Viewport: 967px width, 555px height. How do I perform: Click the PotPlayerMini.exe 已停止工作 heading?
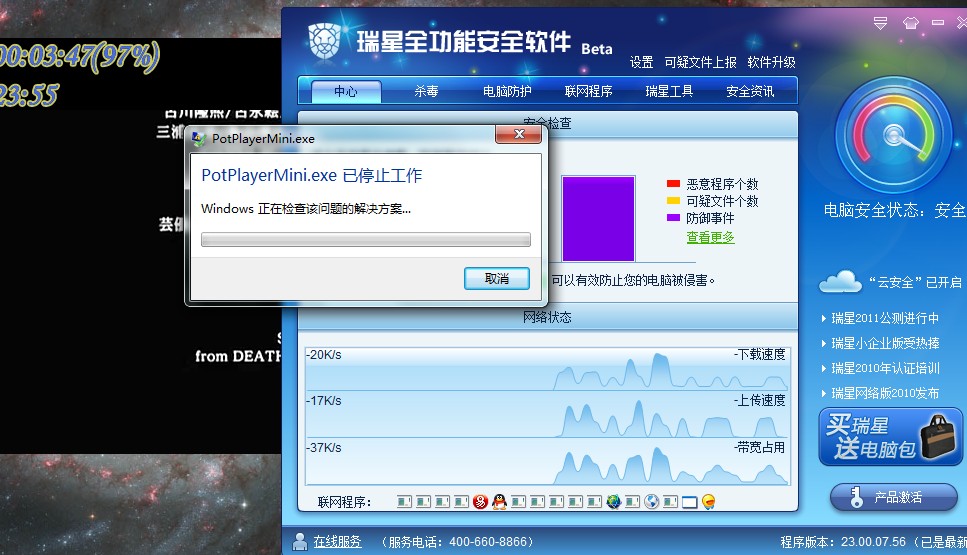click(311, 175)
